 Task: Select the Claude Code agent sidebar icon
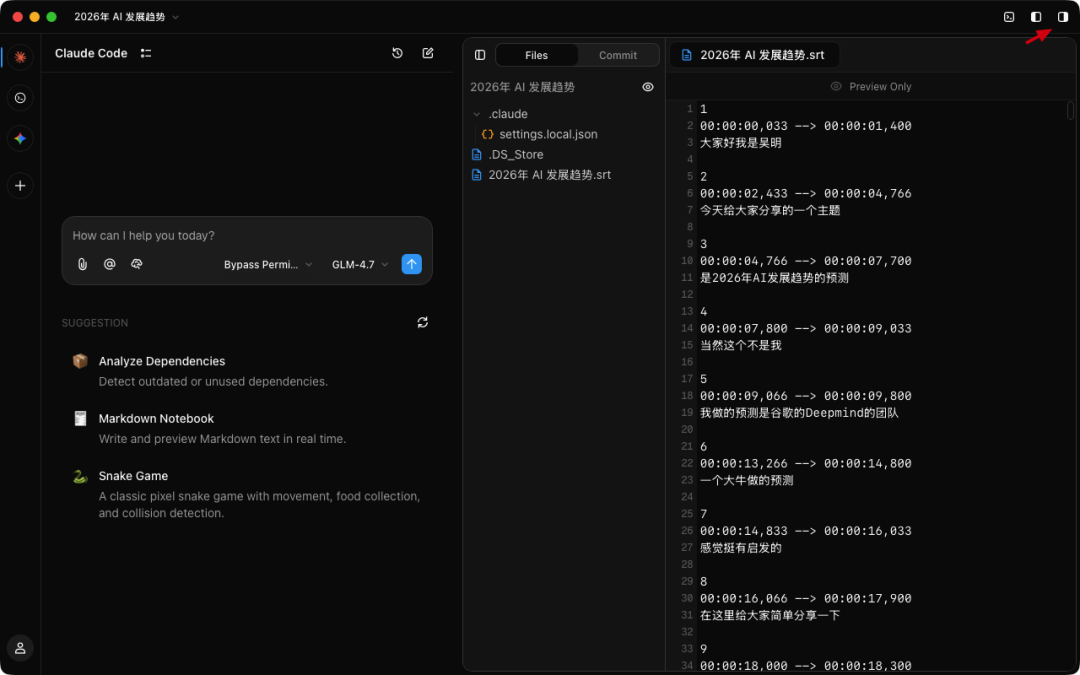click(x=20, y=57)
